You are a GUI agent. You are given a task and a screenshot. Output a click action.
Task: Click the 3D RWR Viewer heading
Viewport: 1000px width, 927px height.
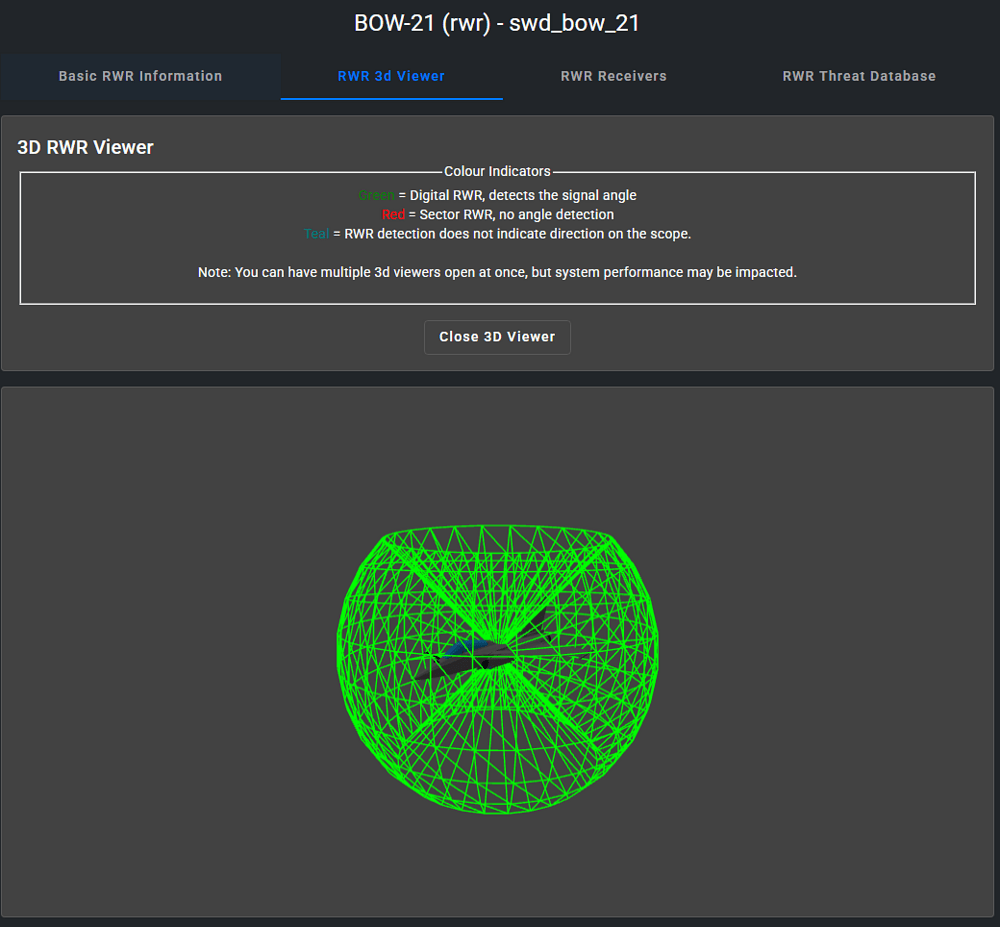pos(86,147)
